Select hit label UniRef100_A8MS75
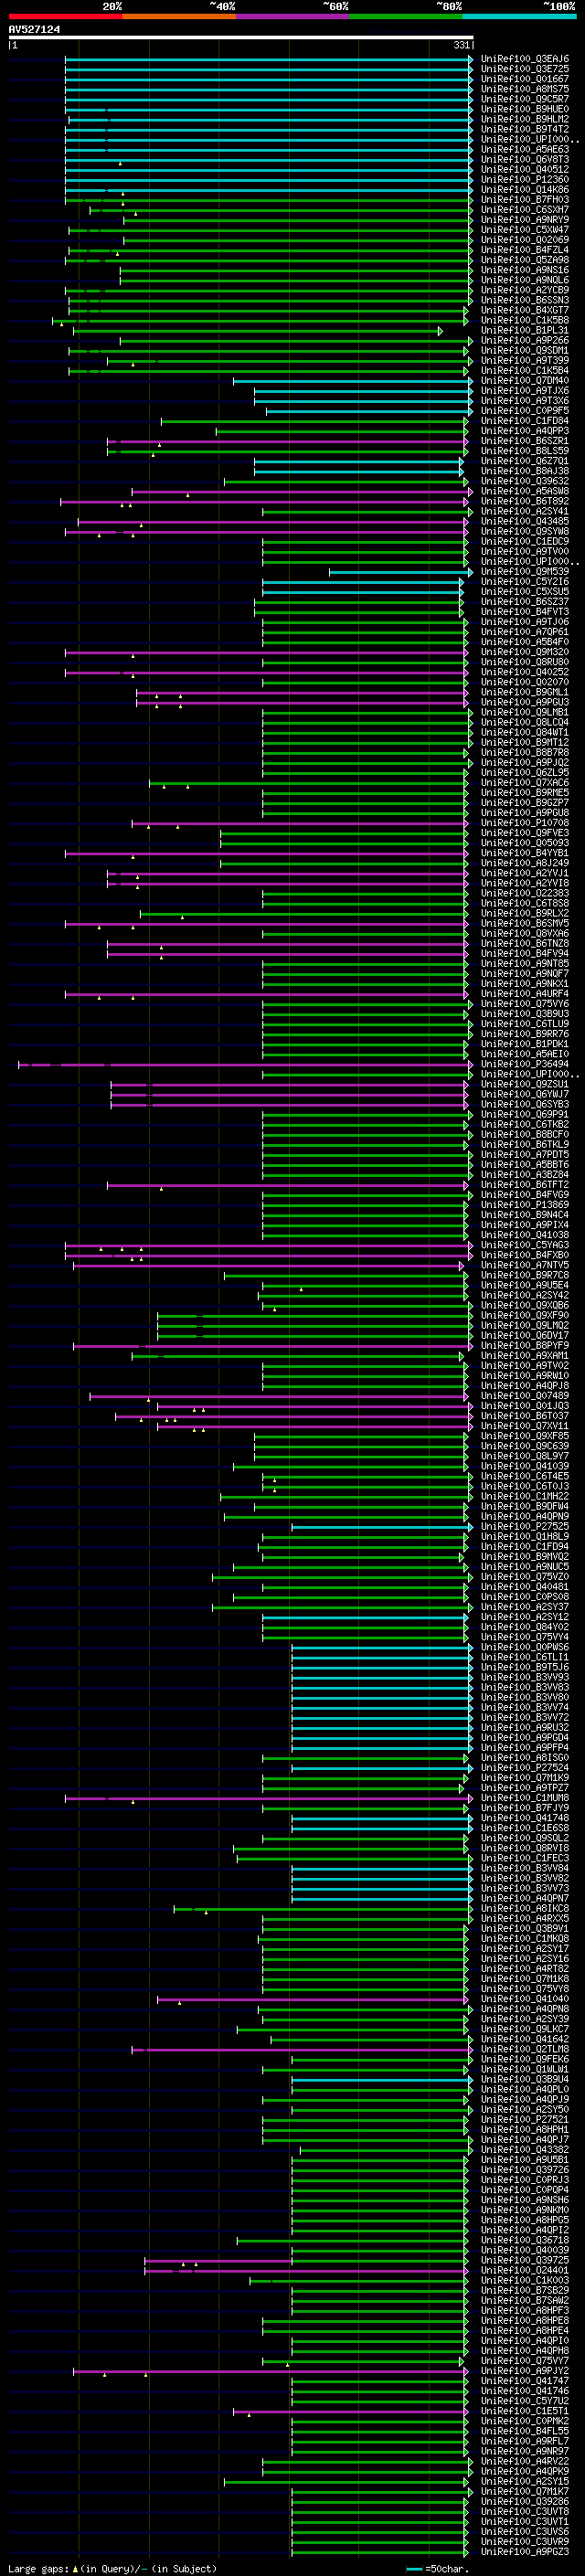This screenshot has width=585, height=2576. [x=525, y=89]
